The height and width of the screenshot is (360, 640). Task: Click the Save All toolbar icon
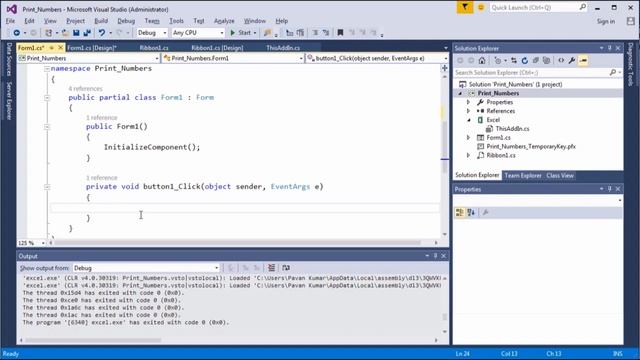pos(87,33)
